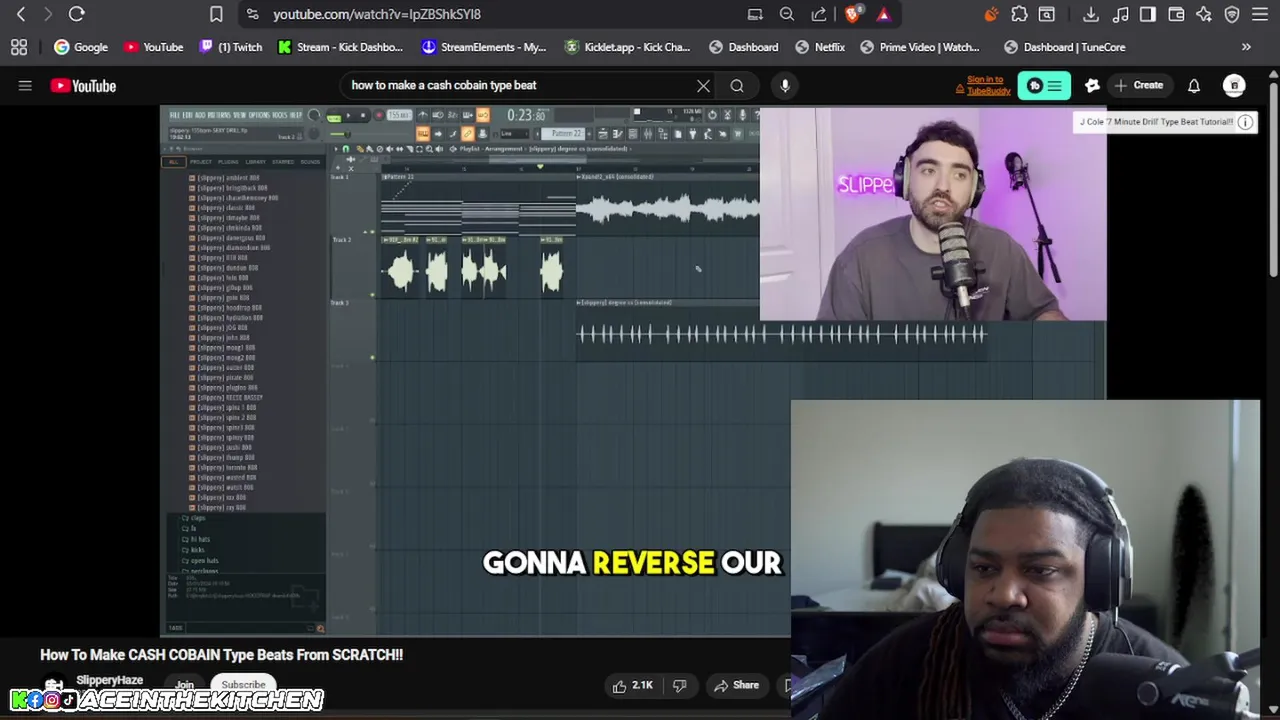Click the Join channel membership button
This screenshot has width=1280, height=720.
coord(185,685)
